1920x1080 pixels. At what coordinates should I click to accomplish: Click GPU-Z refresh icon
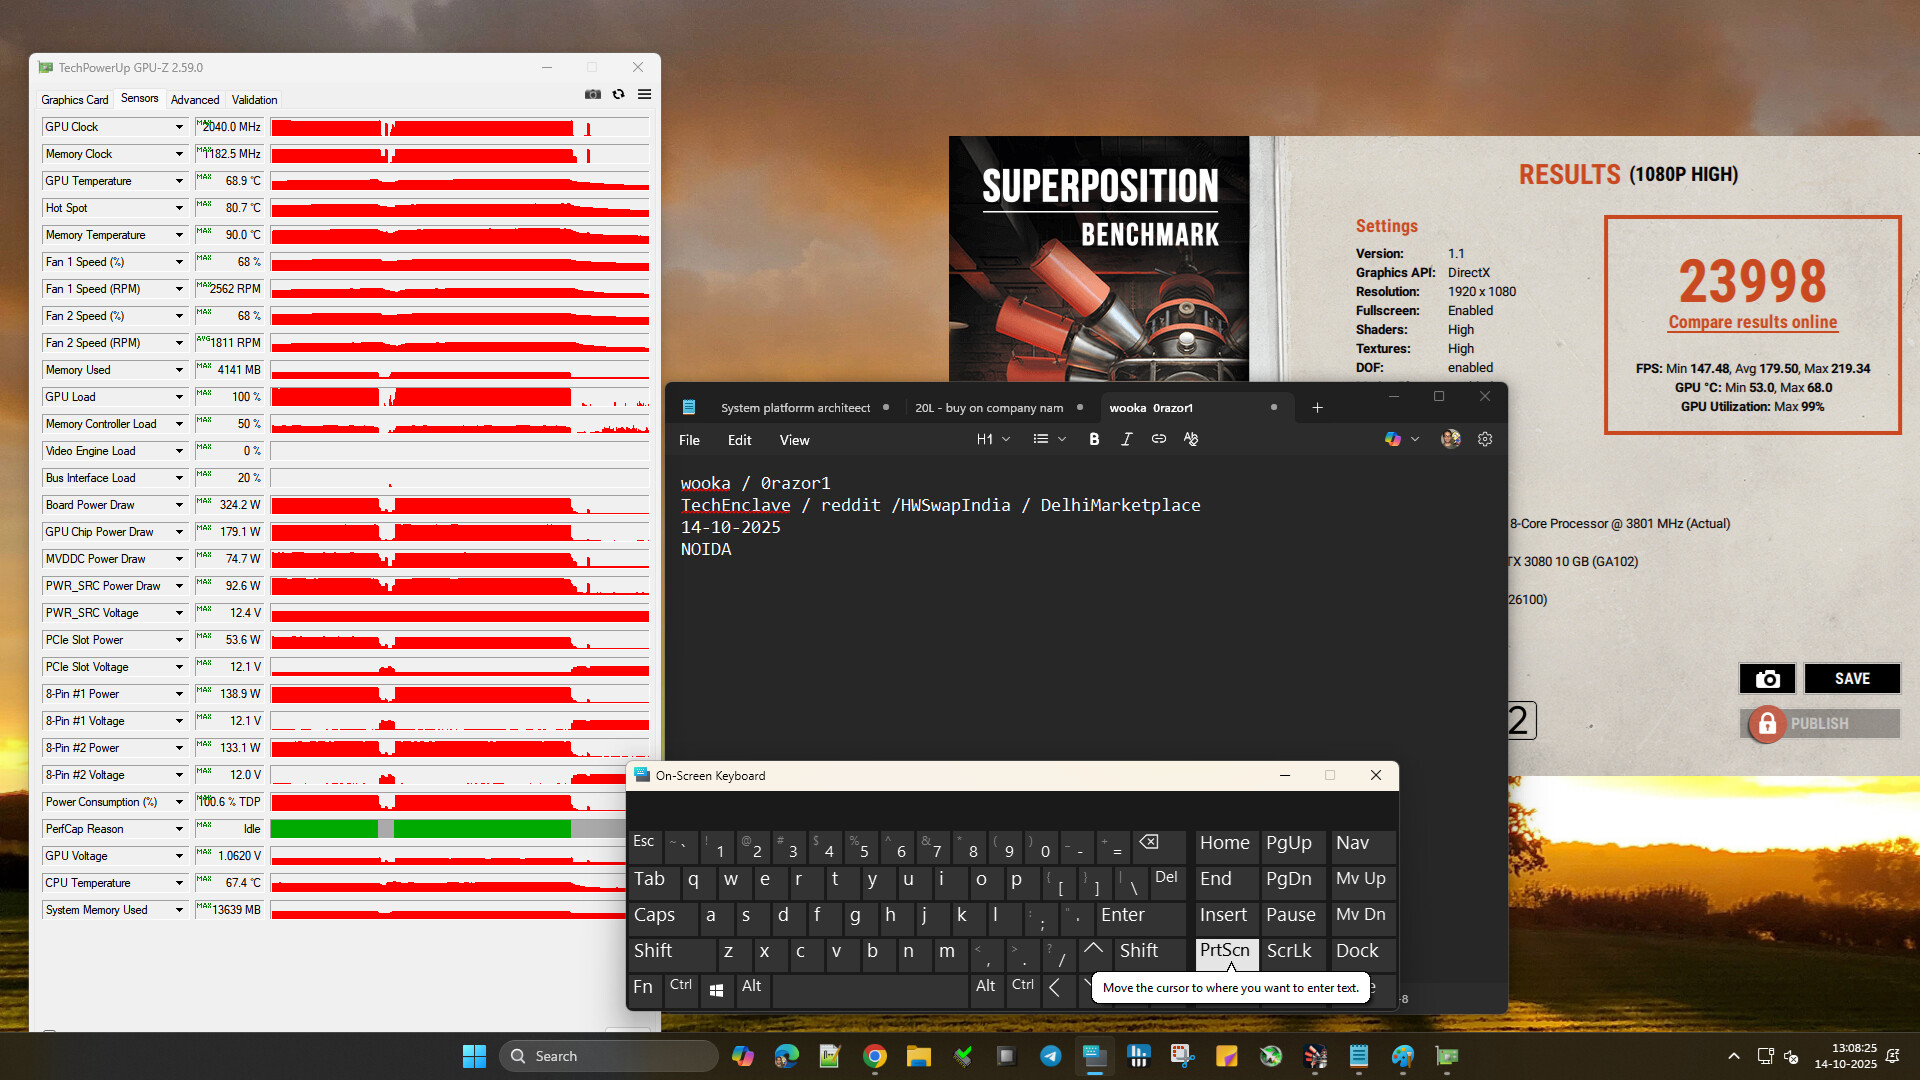coord(619,94)
